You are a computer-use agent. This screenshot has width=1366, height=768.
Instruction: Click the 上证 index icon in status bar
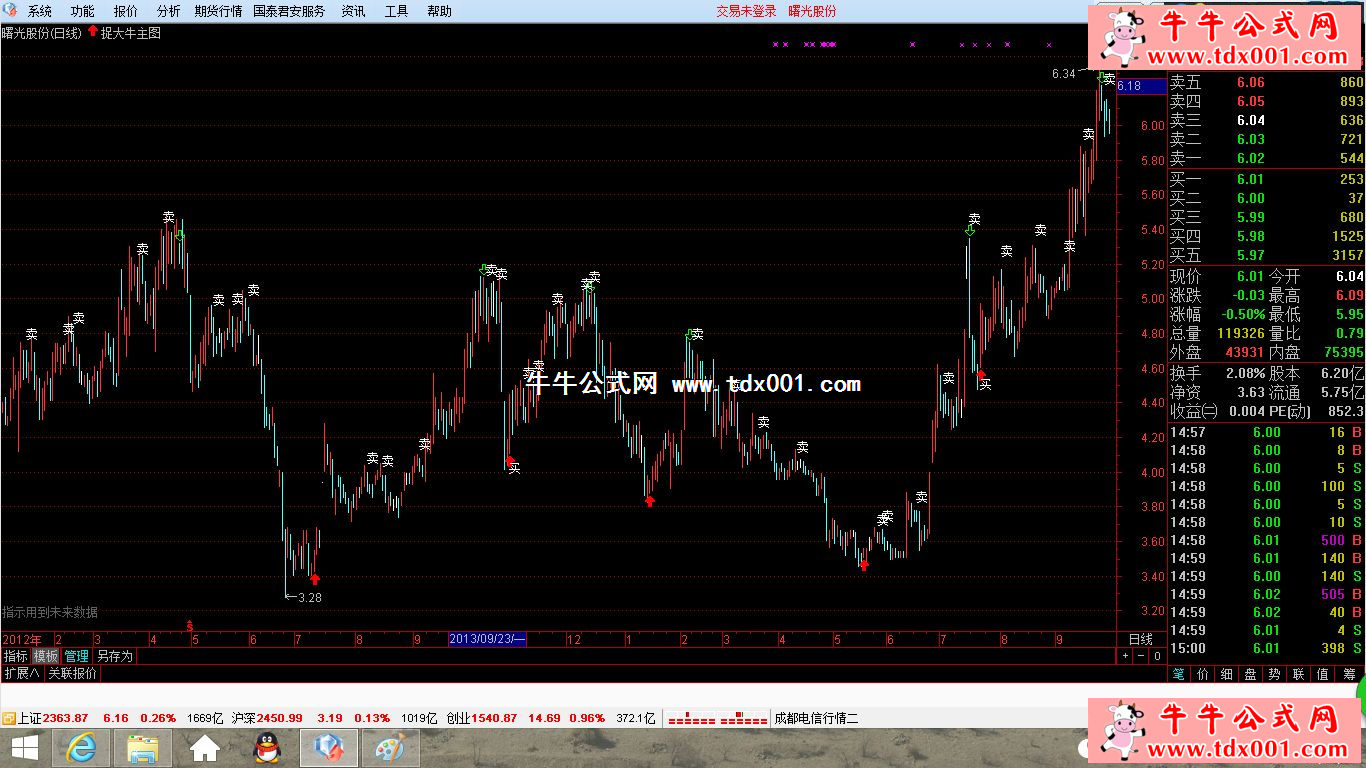click(x=8, y=718)
